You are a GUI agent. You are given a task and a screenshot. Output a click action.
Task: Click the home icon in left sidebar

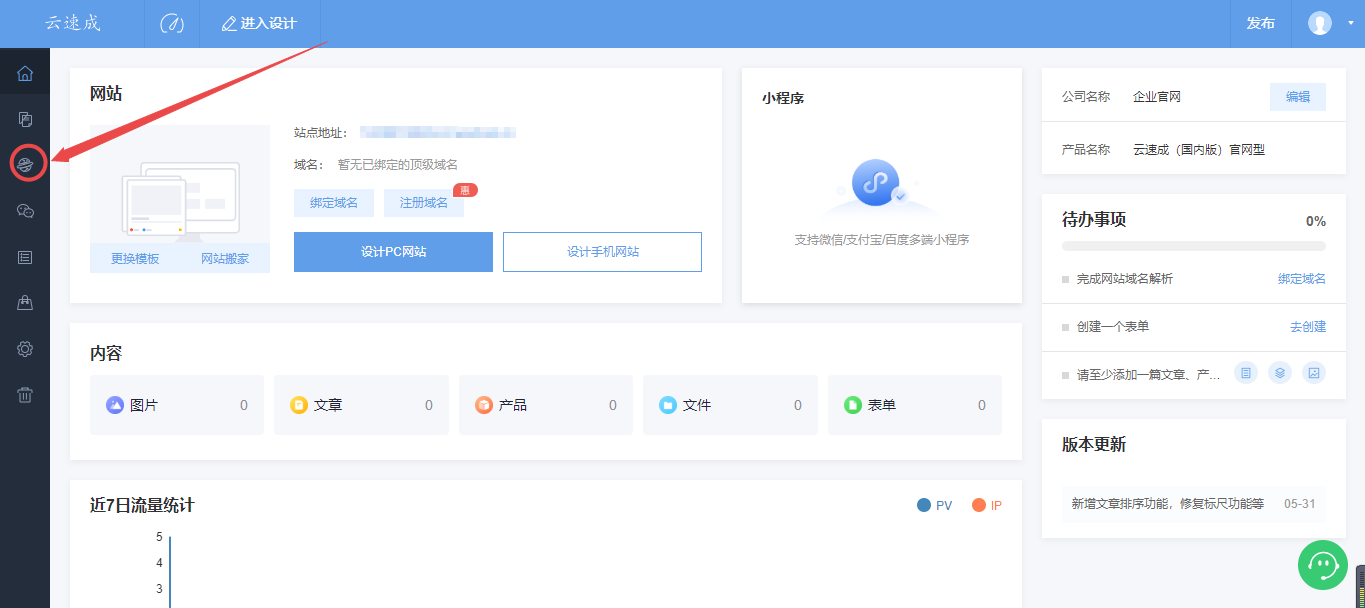[25, 73]
